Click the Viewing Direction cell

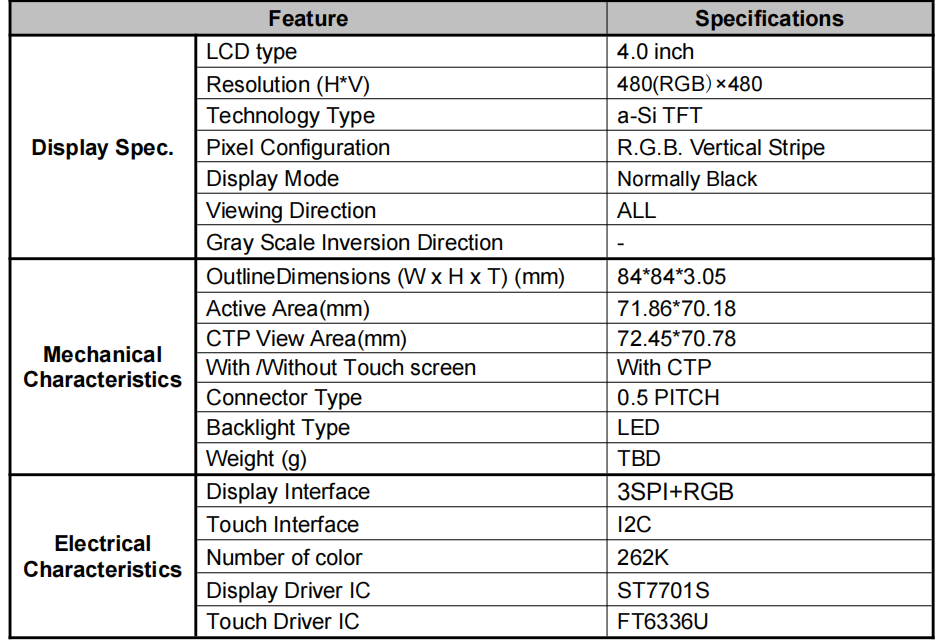click(x=291, y=211)
